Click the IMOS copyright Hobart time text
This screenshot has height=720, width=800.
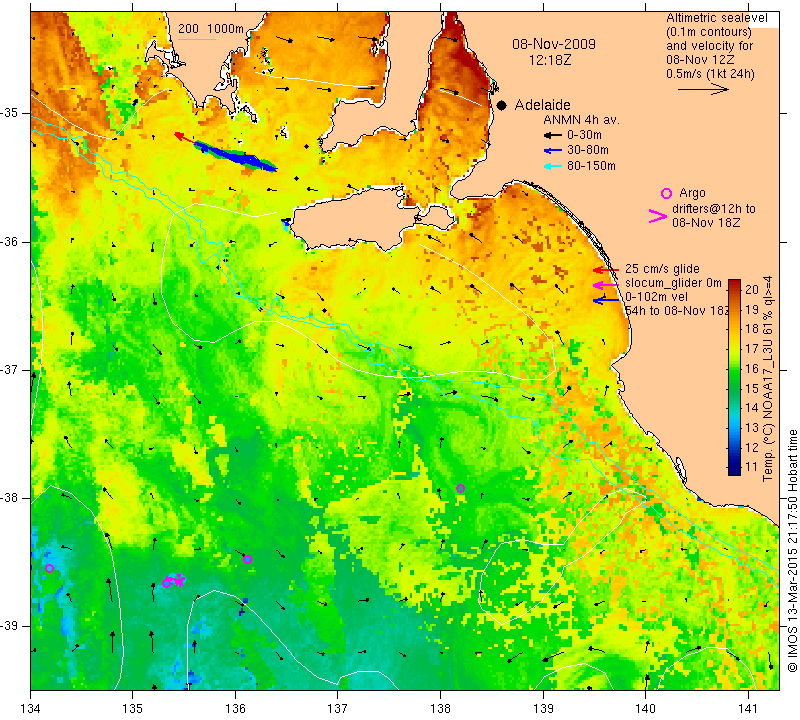coord(792,551)
